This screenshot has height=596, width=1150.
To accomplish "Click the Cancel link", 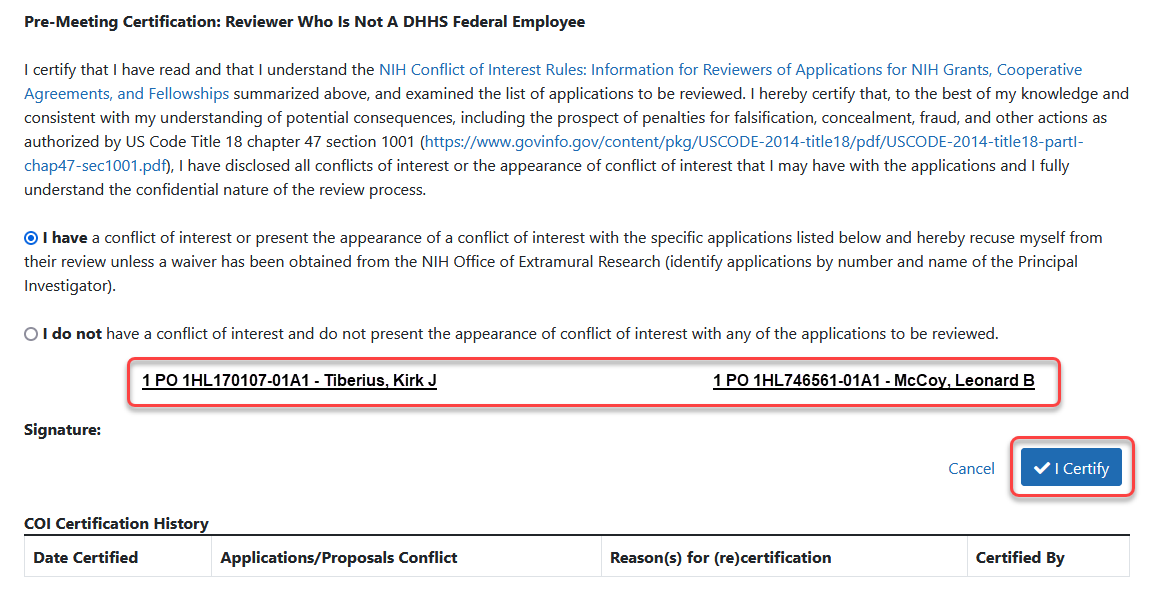I will pos(971,468).
